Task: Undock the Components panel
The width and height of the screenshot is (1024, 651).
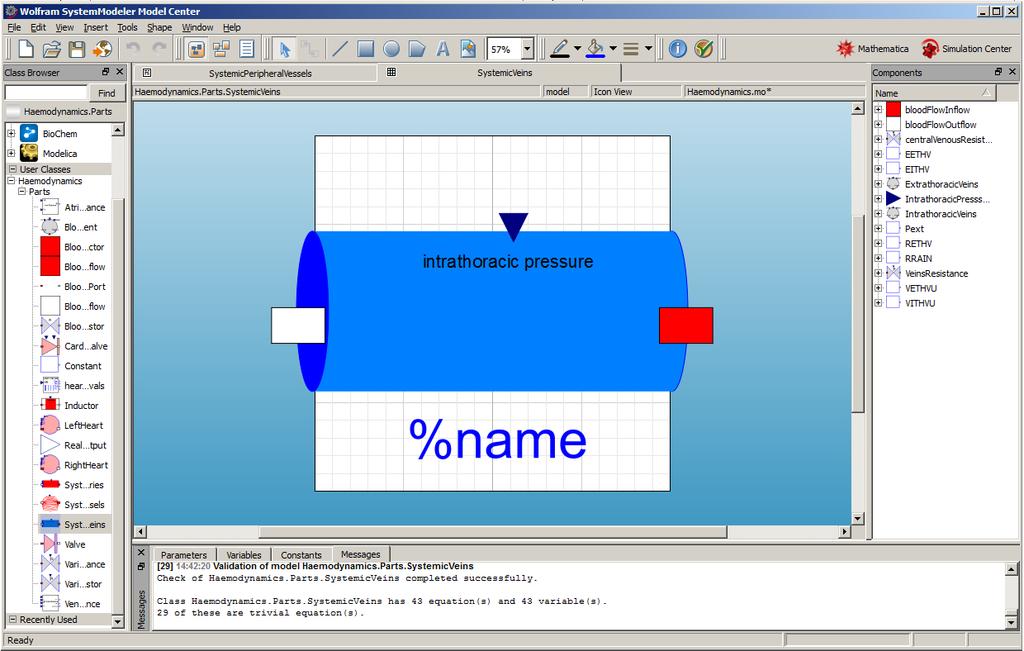Action: (998, 72)
